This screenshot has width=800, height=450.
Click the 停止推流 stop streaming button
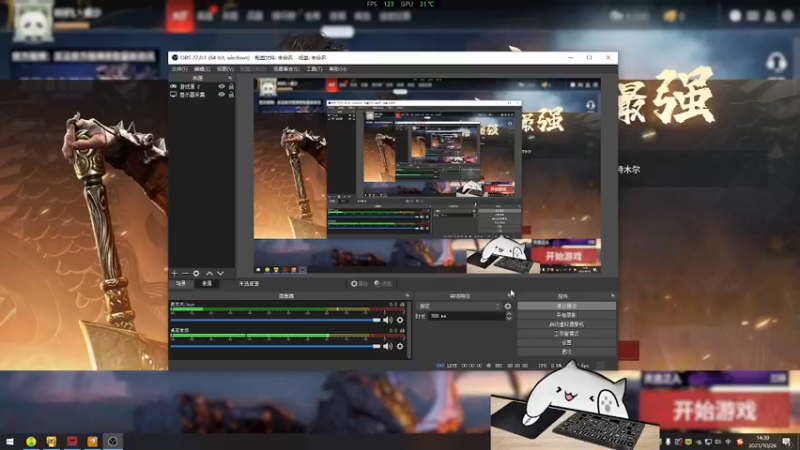click(566, 306)
